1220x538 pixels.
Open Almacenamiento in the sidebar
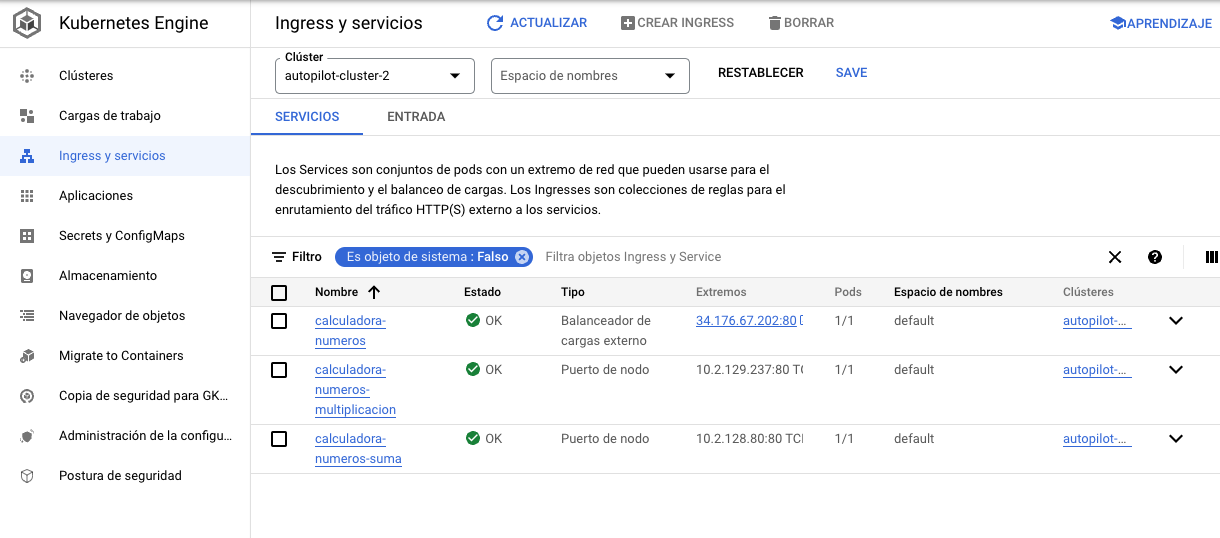125,276
